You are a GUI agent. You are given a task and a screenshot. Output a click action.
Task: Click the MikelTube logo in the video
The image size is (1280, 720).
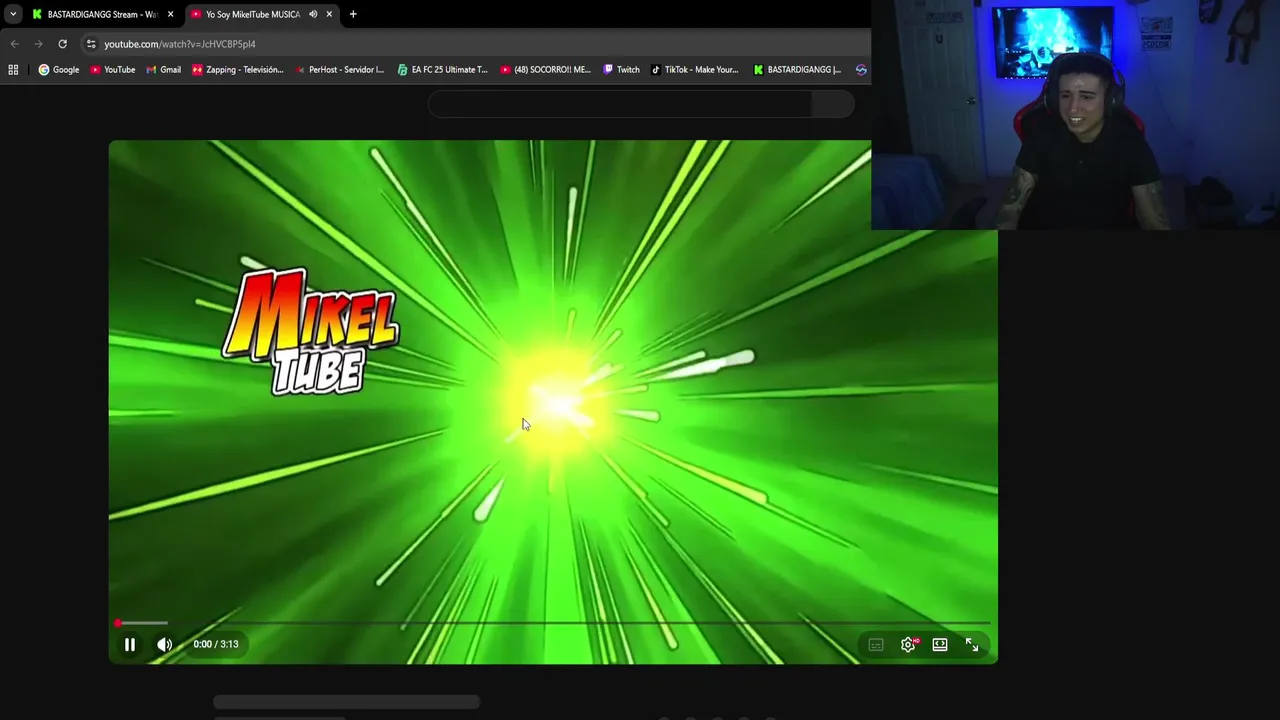coord(310,331)
